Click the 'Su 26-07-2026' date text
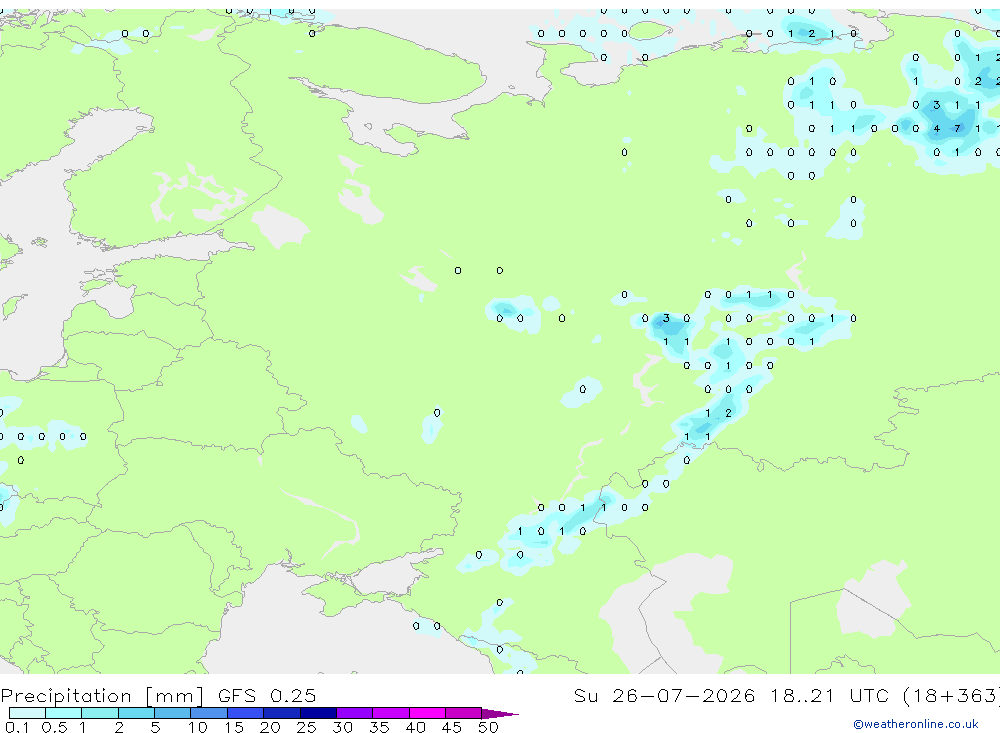Viewport: 1000px width, 733px height. 664,695
